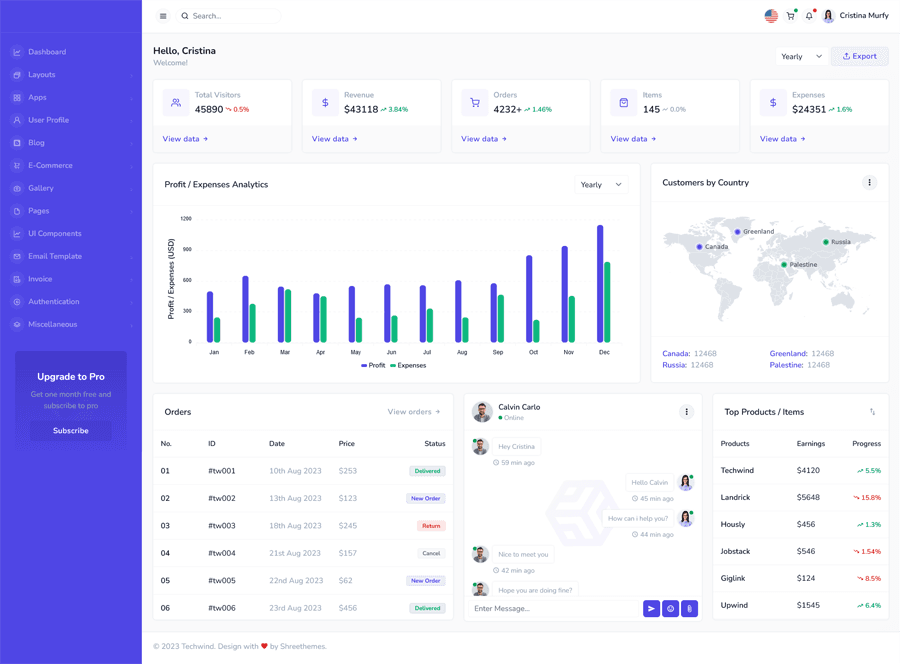This screenshot has width=900, height=664.
Task: Select the Invoice item in the sidebar
Action: (x=40, y=278)
